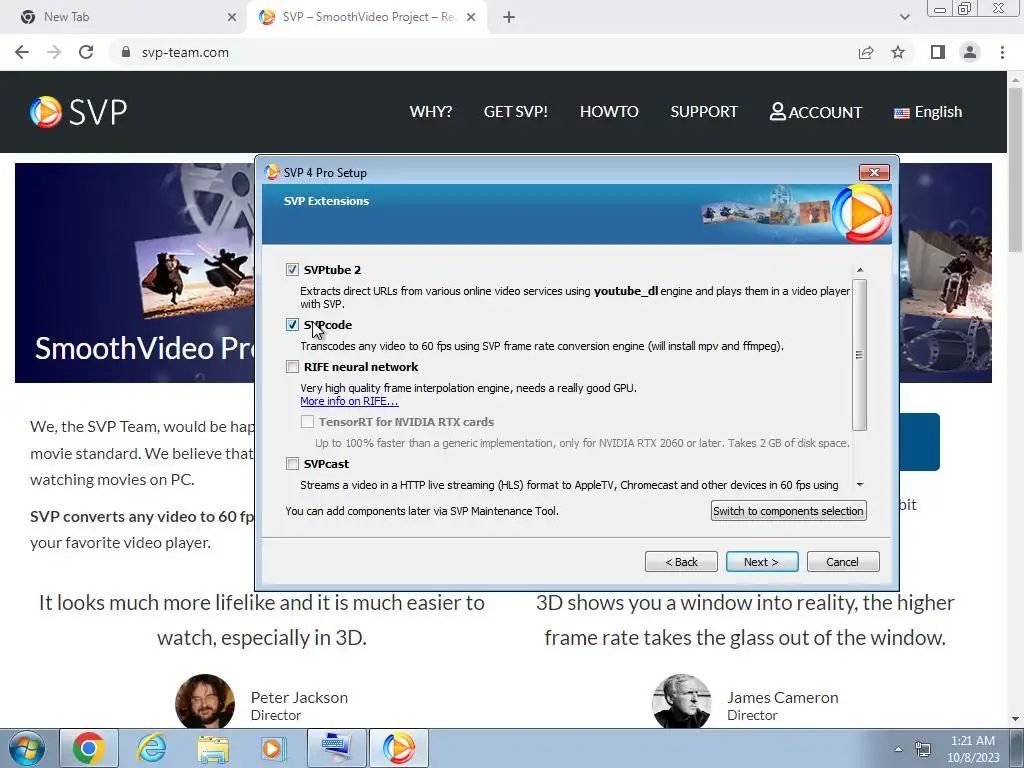Open a new browser tab with plus

(509, 17)
